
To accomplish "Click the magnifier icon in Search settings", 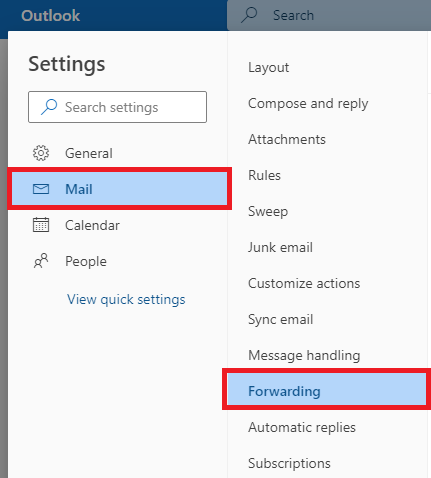I will tap(49, 107).
